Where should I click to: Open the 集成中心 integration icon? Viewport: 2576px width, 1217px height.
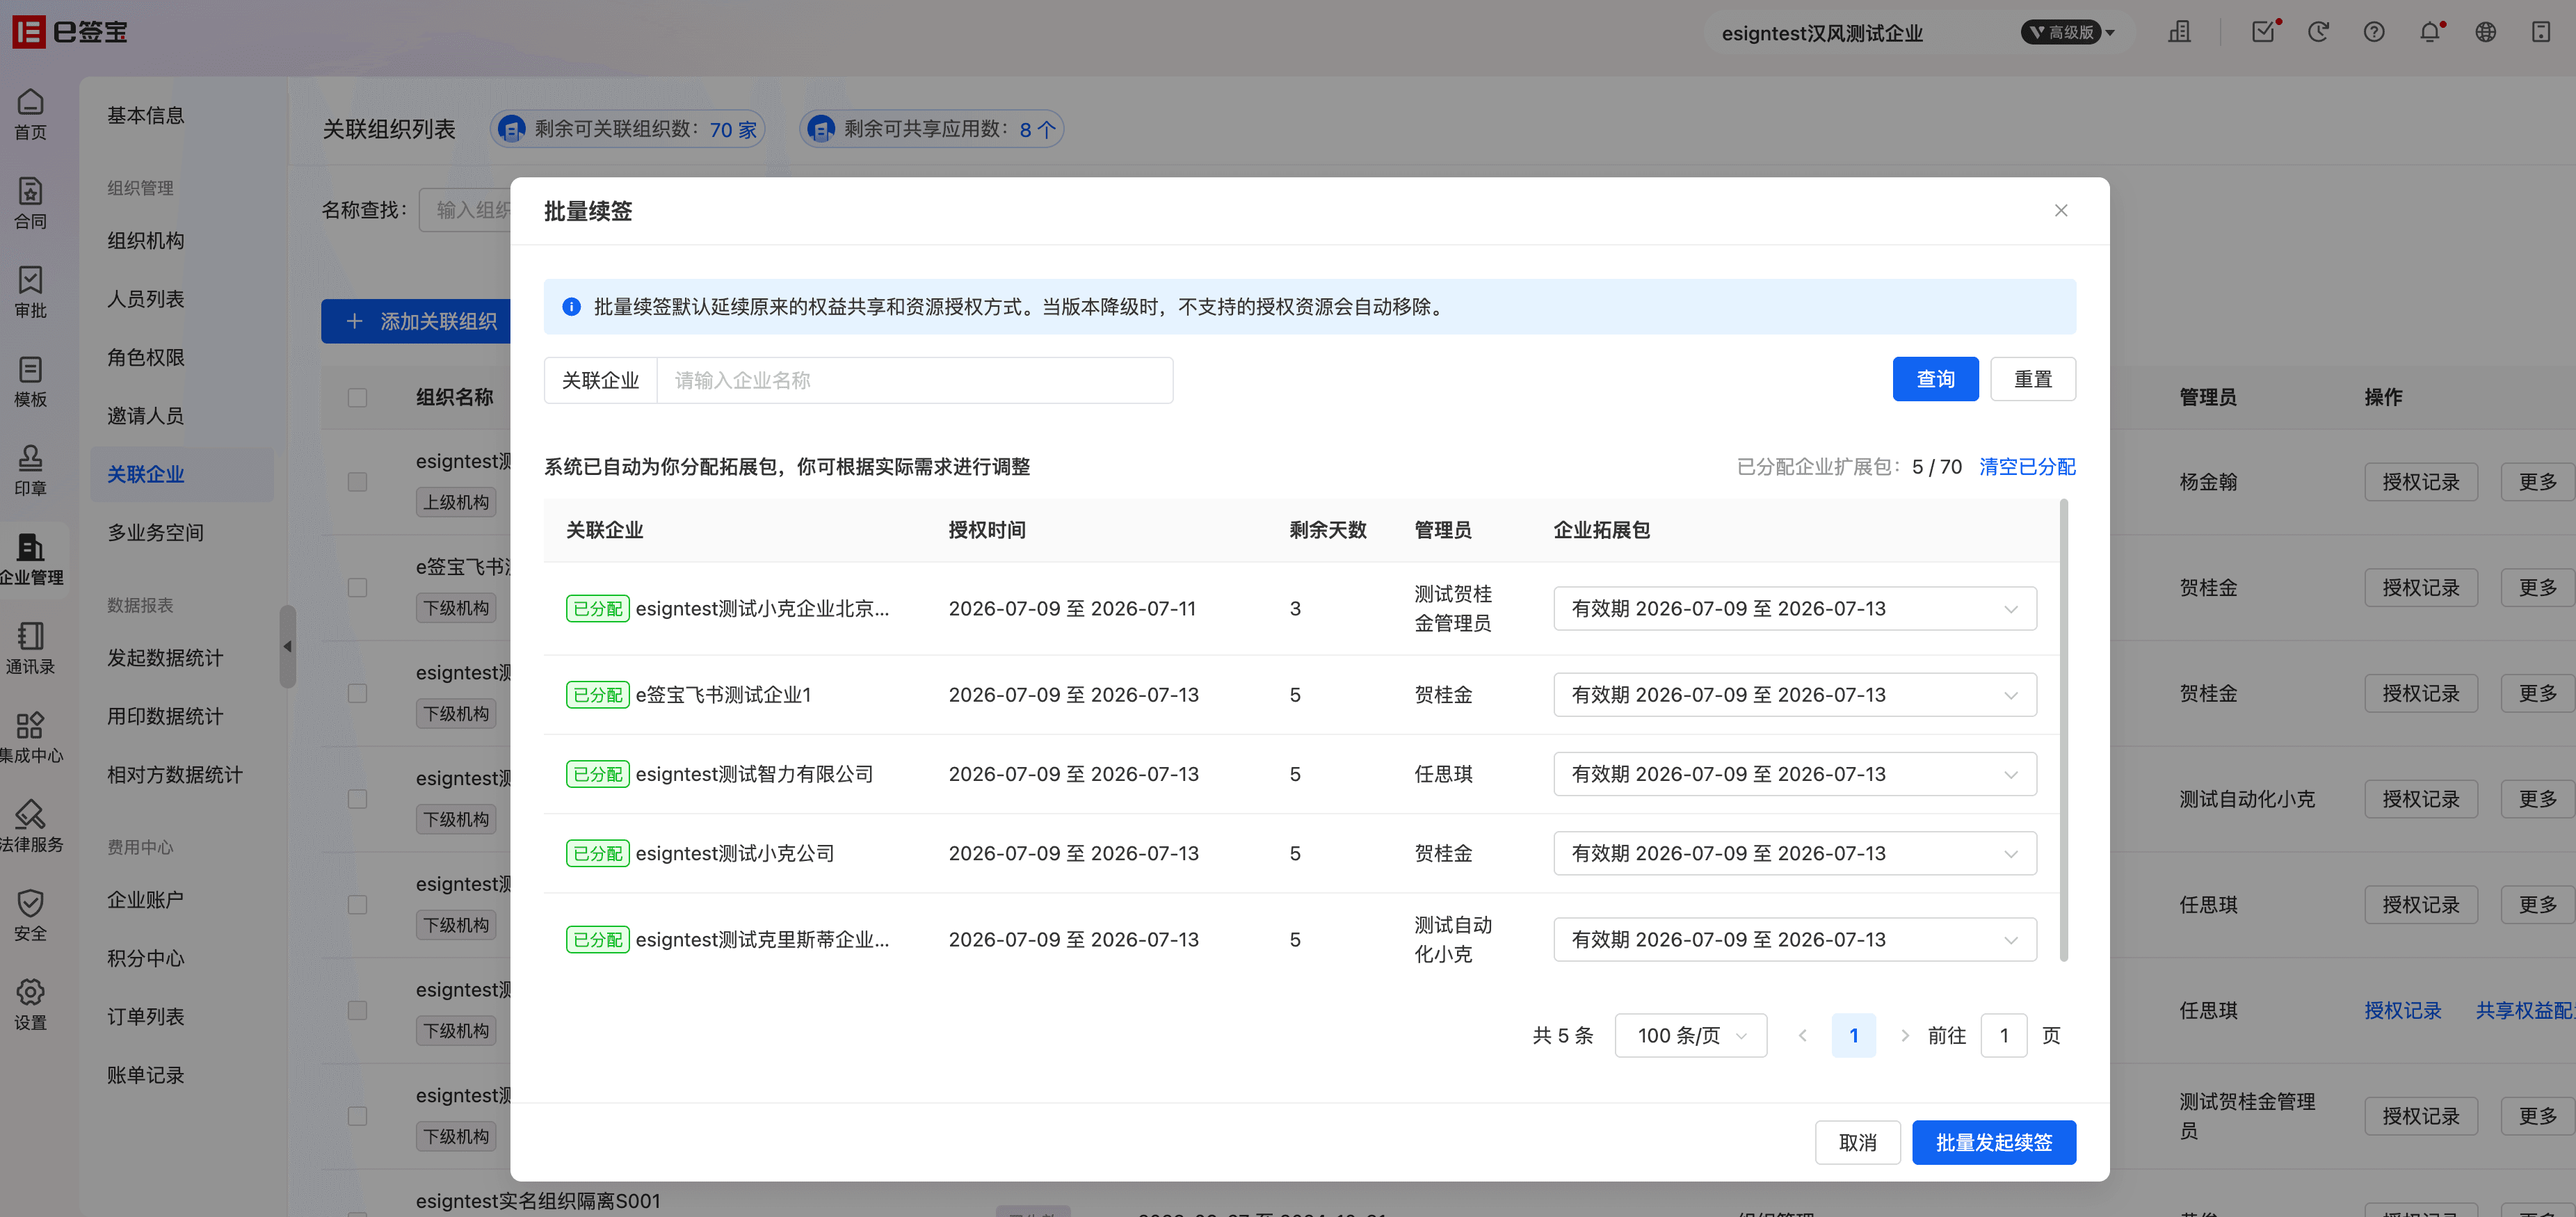[x=31, y=737]
